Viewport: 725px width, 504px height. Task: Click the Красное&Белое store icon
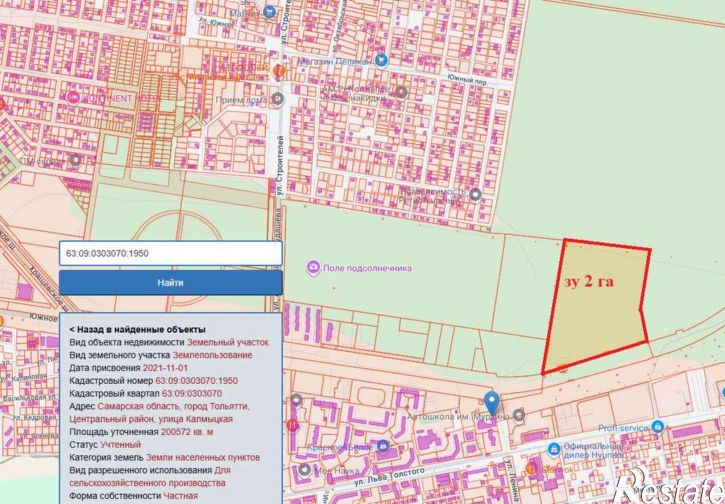point(382,447)
